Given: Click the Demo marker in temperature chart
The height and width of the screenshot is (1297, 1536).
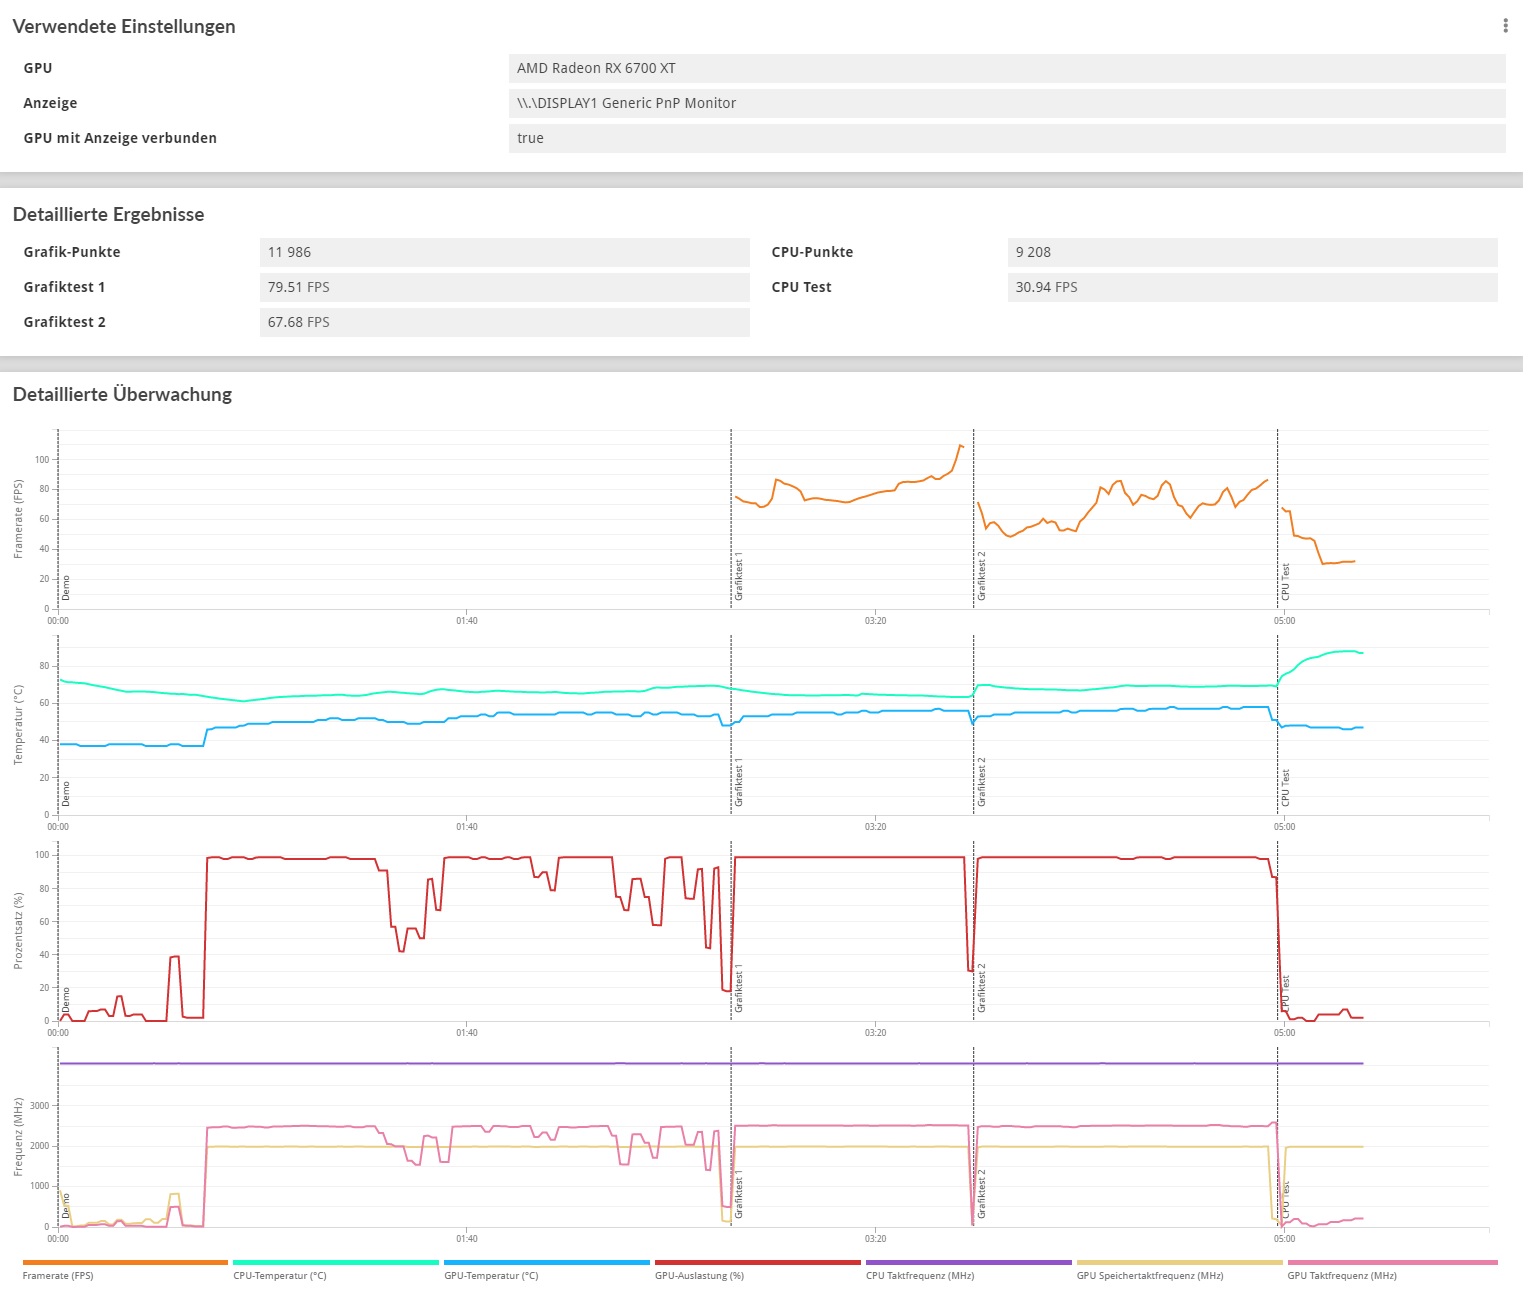Looking at the screenshot, I should tap(66, 794).
